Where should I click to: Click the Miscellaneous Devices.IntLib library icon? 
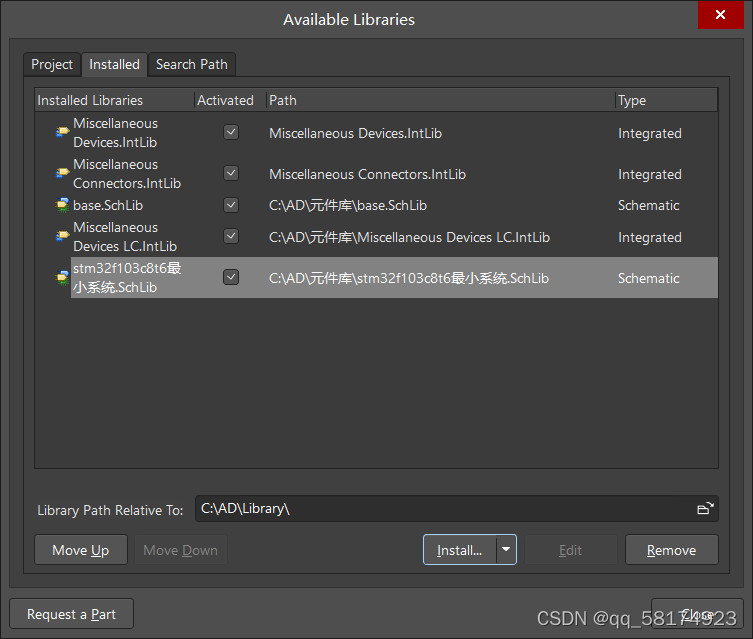click(x=62, y=133)
